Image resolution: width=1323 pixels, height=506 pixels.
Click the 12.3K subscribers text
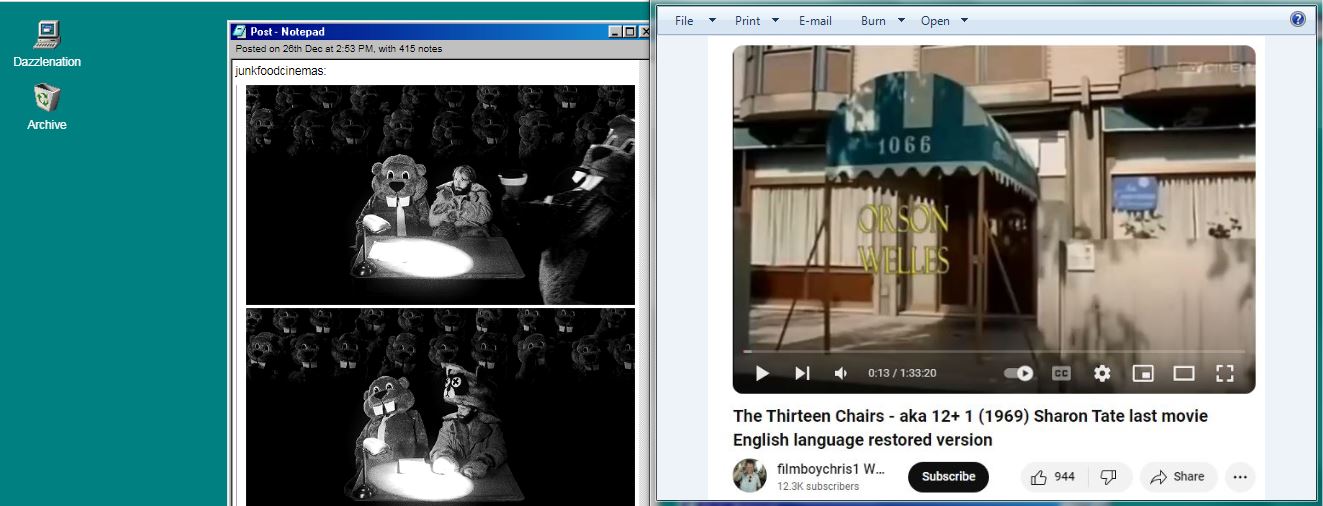tap(818, 487)
